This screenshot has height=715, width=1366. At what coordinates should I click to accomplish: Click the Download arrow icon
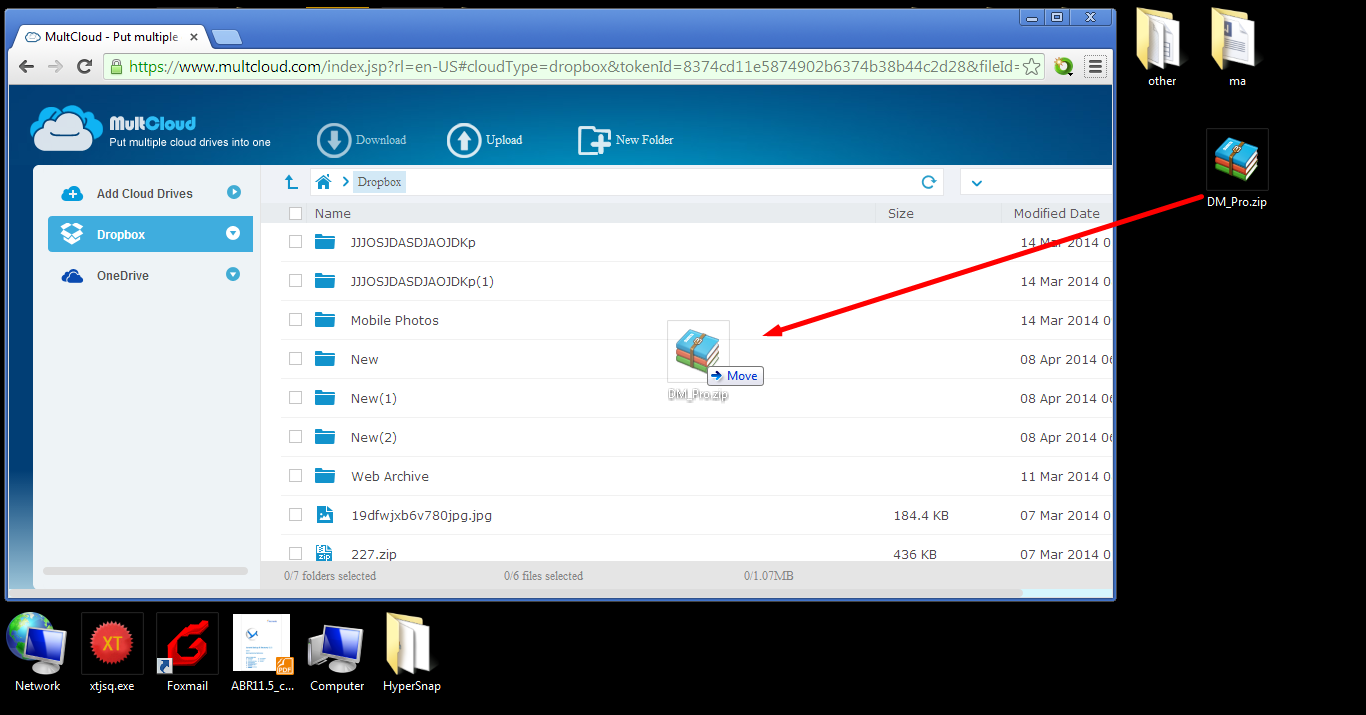point(334,140)
